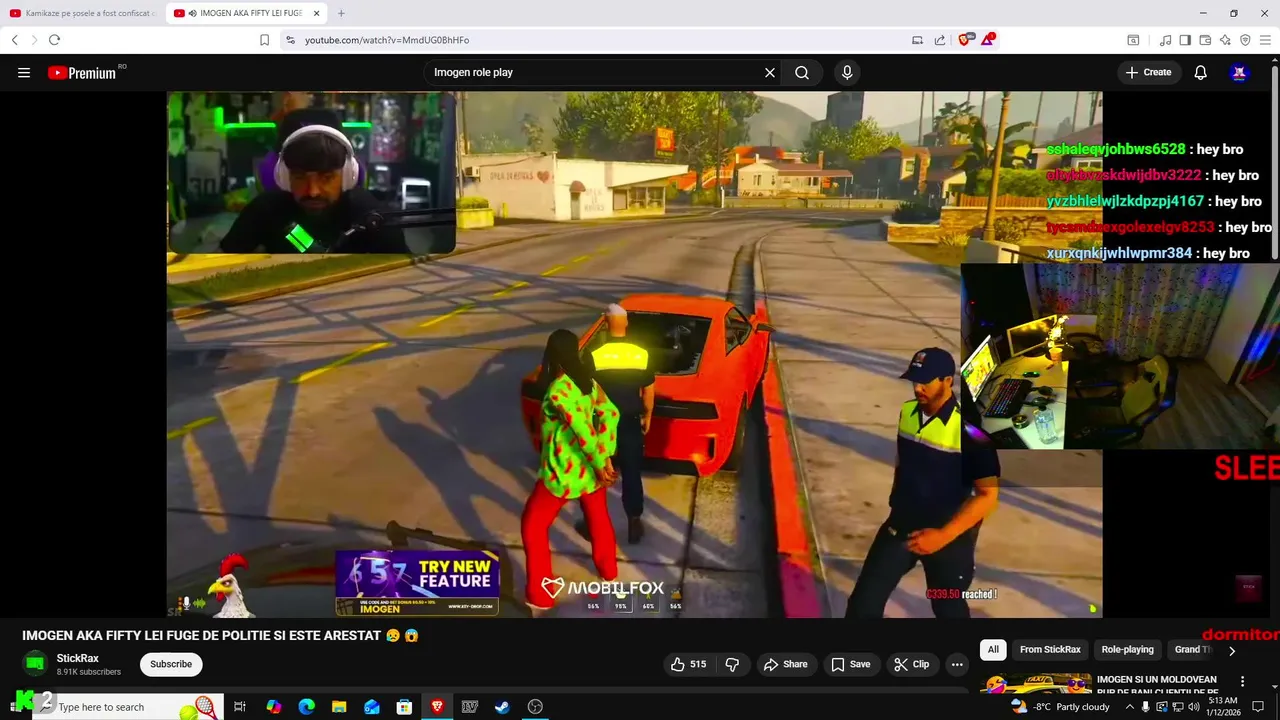Click the Share button
Image resolution: width=1280 pixels, height=720 pixels.
coord(785,664)
